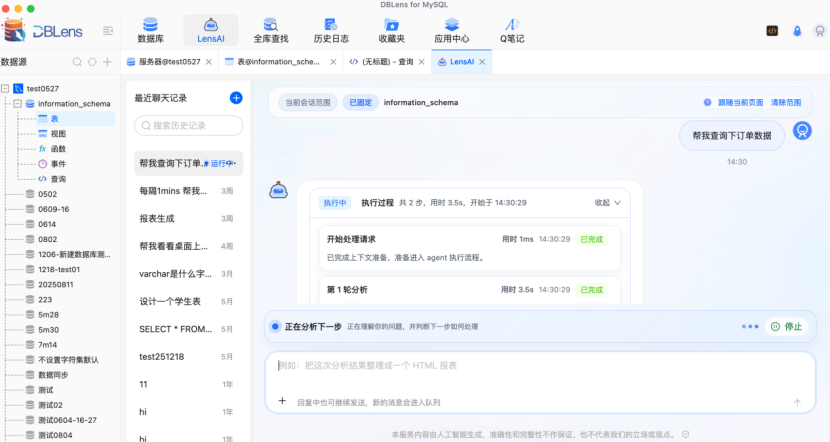This screenshot has width=830, height=442.
Task: Add a new data source with plus icon
Action: pos(107,62)
